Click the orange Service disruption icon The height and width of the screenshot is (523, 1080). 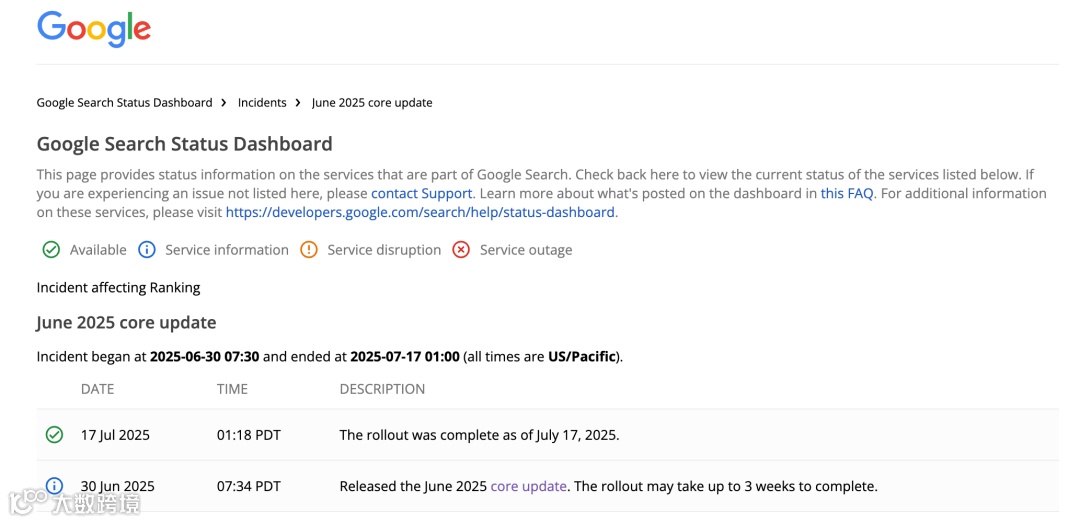click(309, 250)
